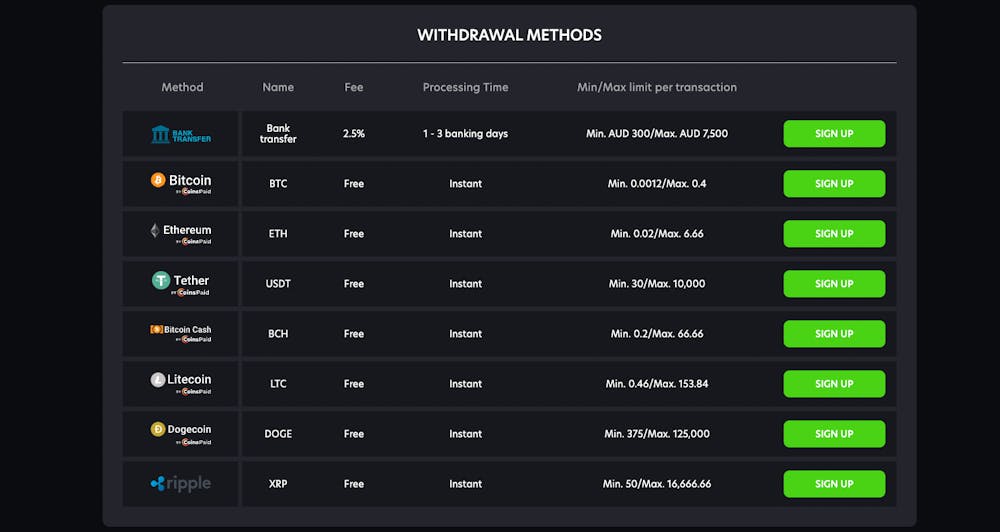
Task: Sign up using the LTC row button
Action: (x=834, y=384)
